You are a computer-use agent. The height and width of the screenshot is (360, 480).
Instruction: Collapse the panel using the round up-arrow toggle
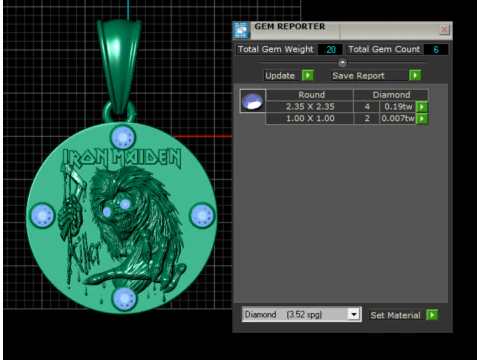point(342,62)
